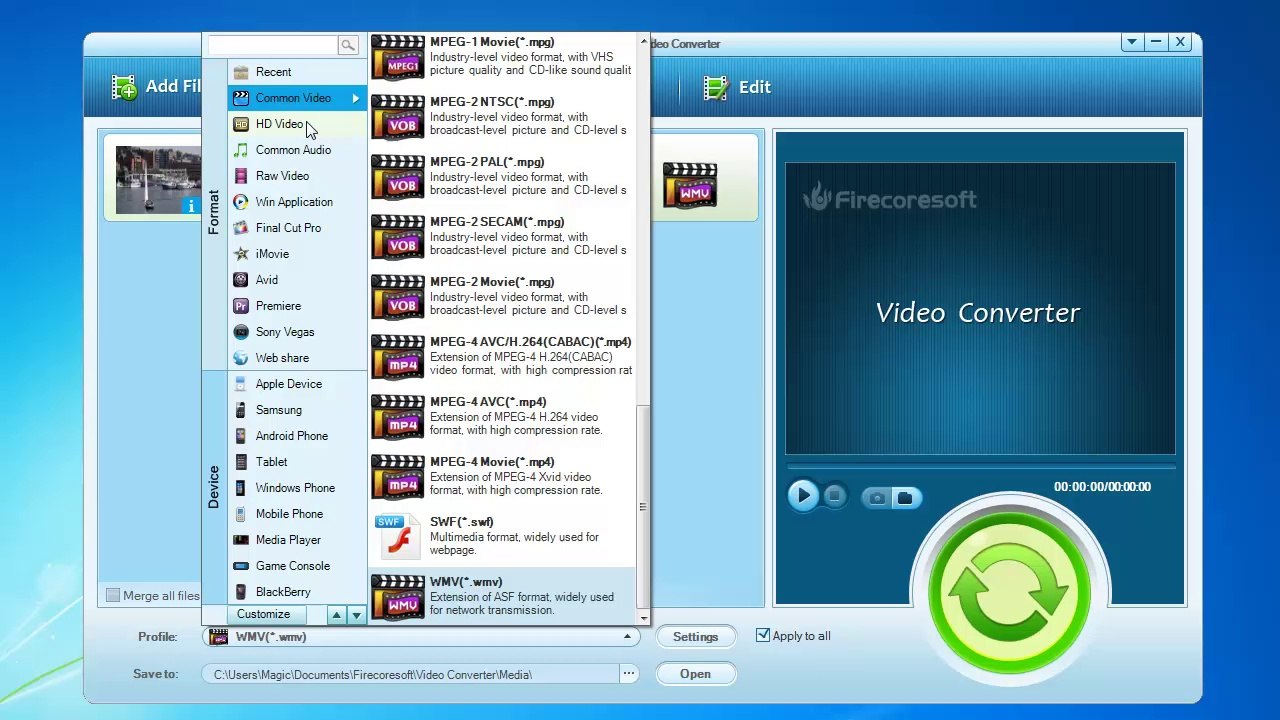This screenshot has height=720, width=1280.
Task: Click the Tablet device icon
Action: (240, 462)
